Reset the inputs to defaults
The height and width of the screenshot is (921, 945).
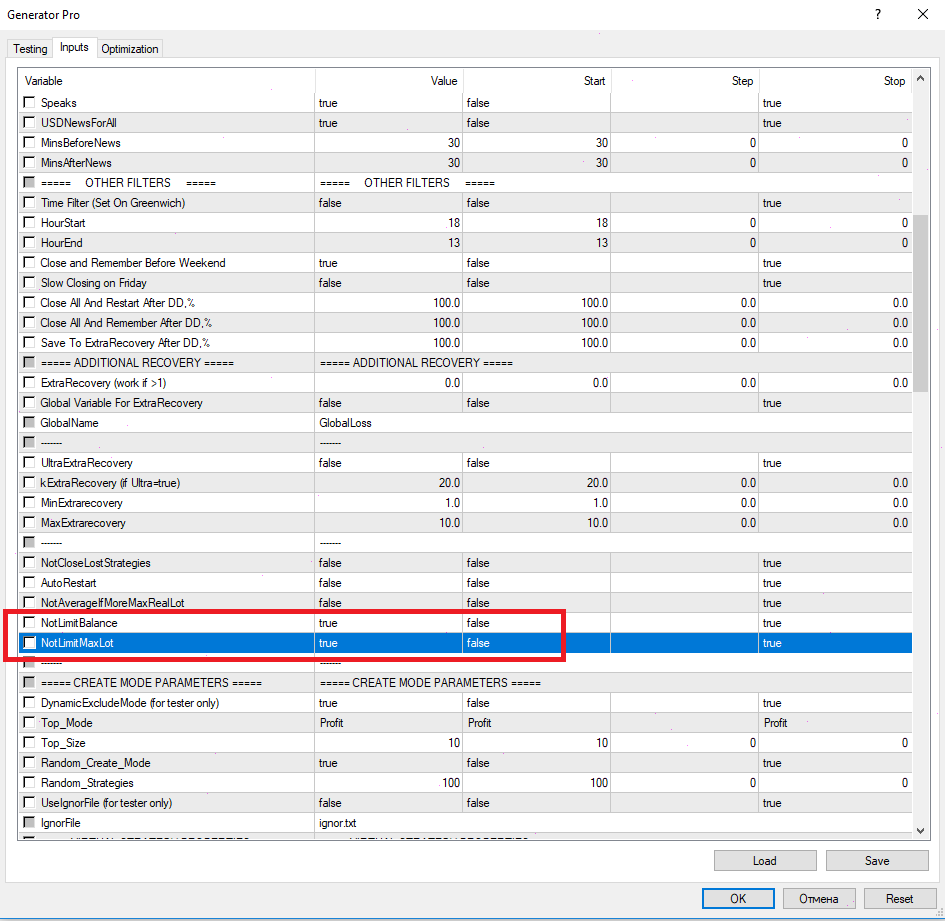click(x=899, y=899)
